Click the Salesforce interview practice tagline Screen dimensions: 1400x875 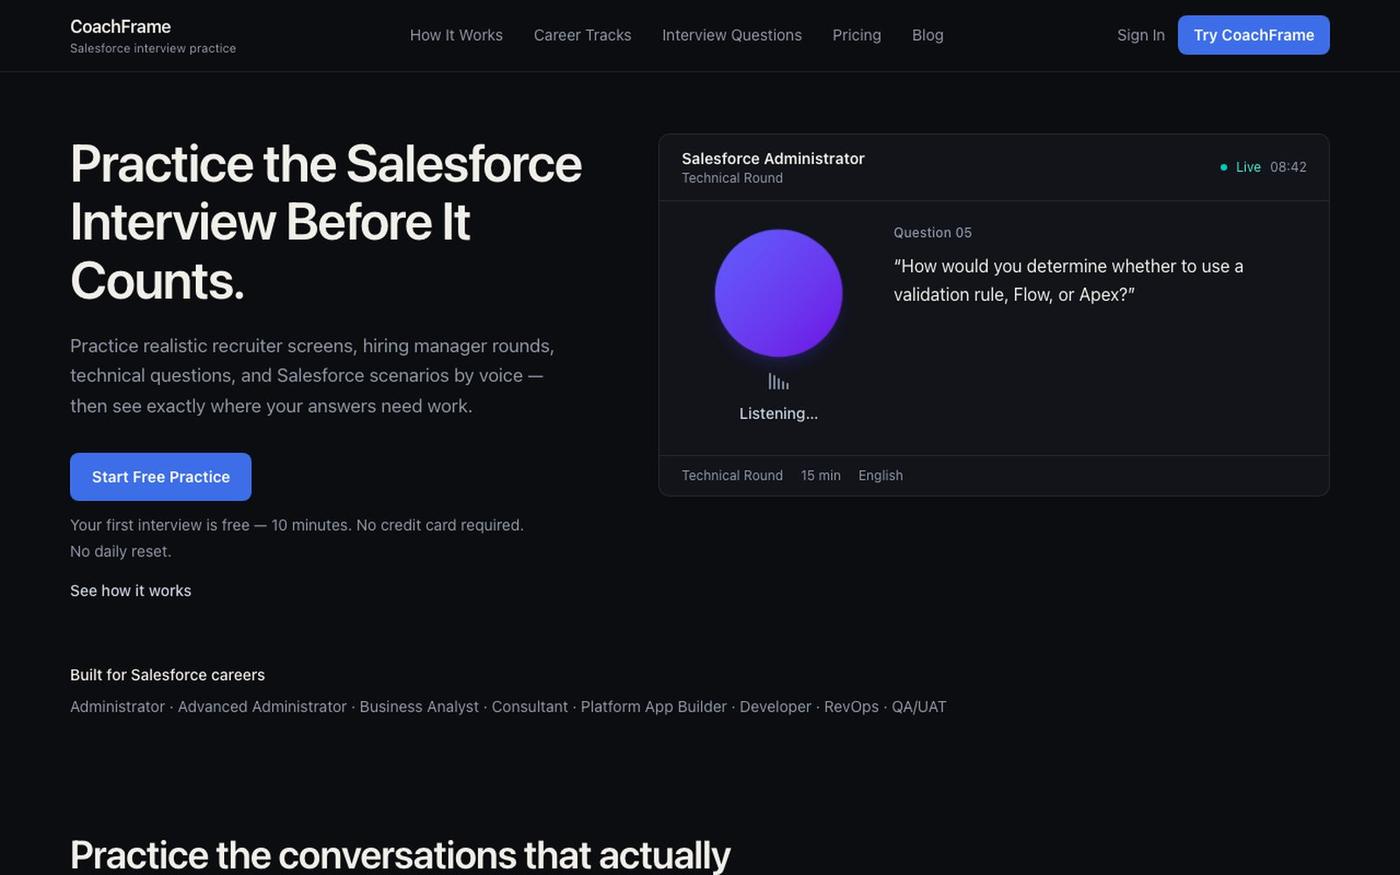coord(153,48)
